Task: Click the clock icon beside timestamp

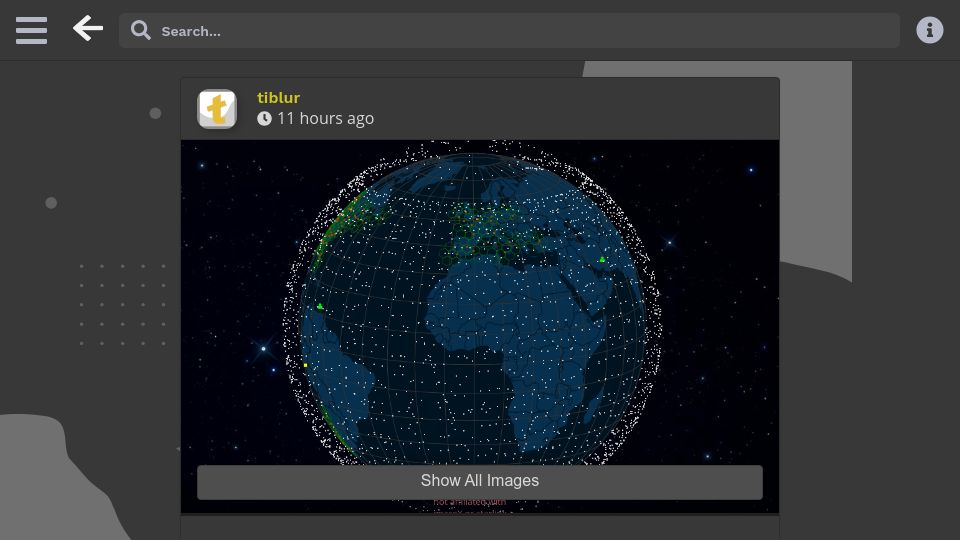Action: tap(264, 118)
